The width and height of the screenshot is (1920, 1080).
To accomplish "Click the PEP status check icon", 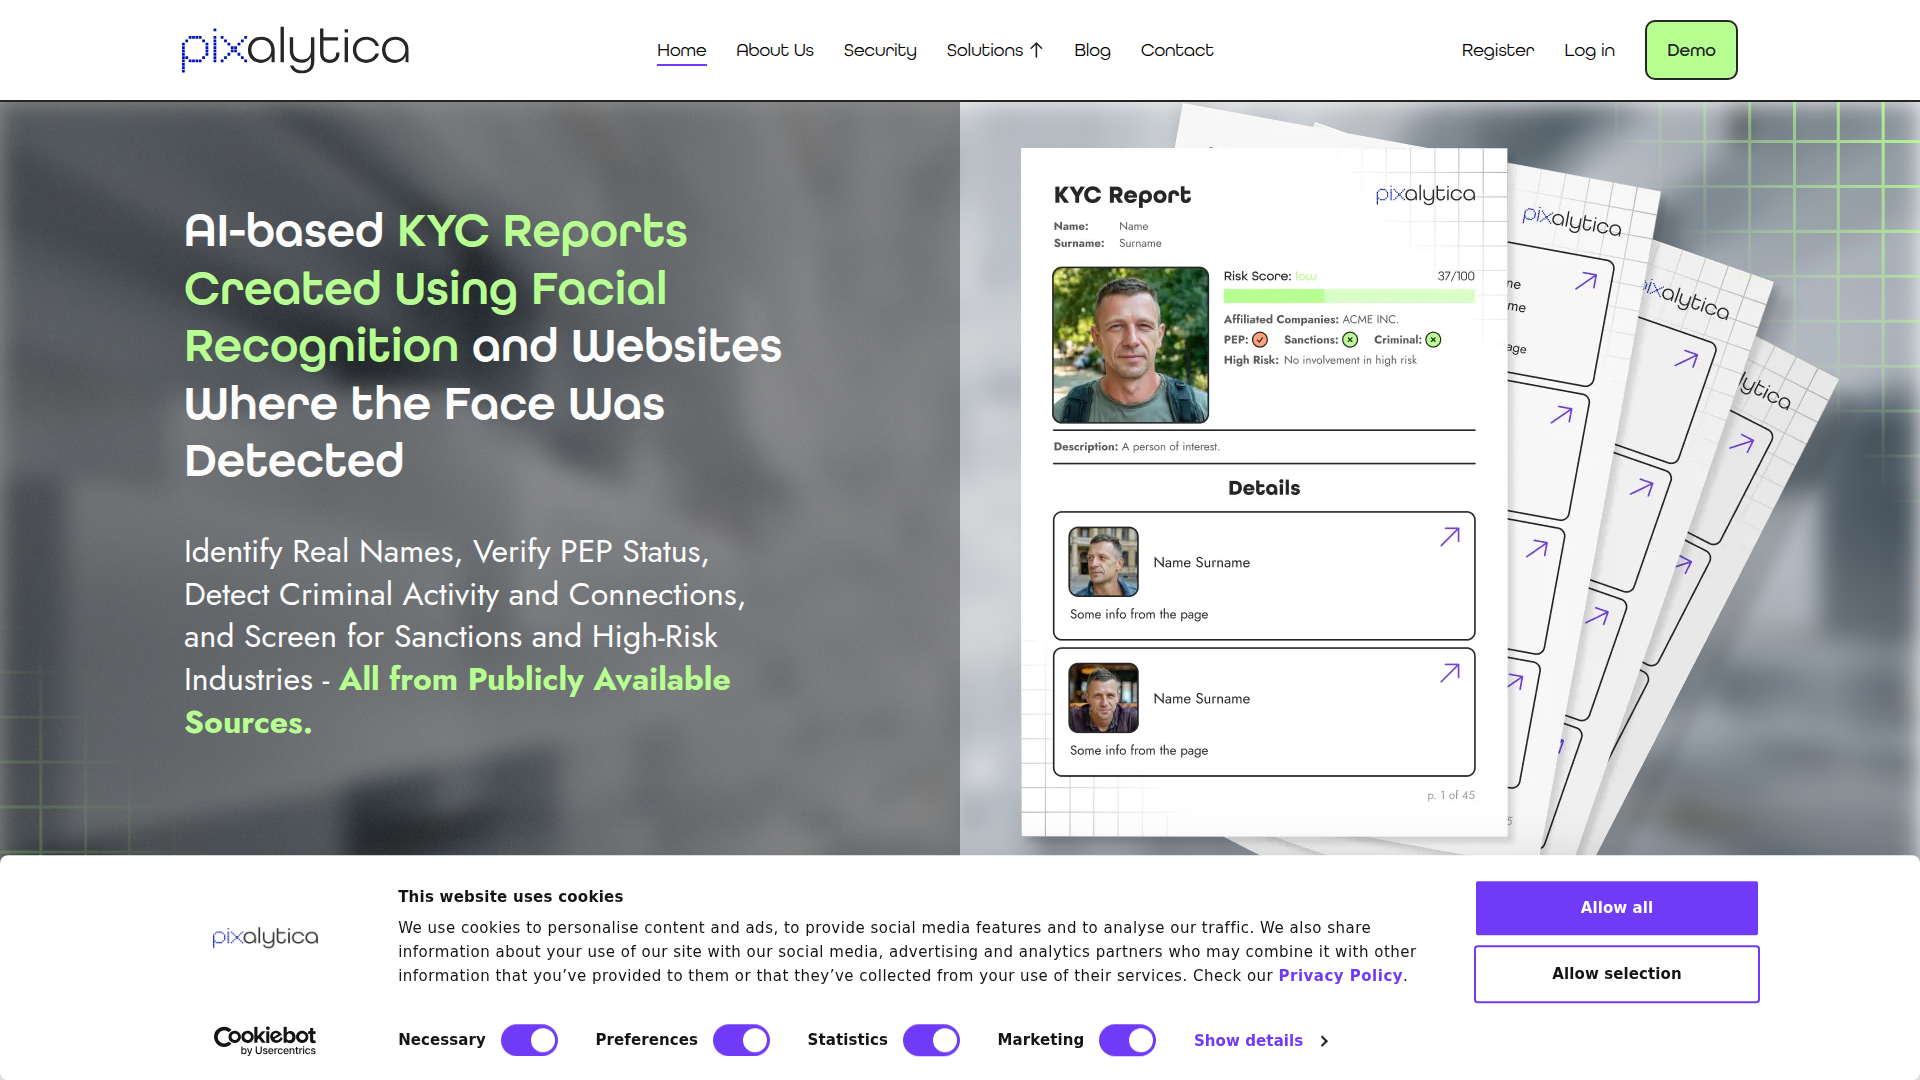I will [1260, 340].
